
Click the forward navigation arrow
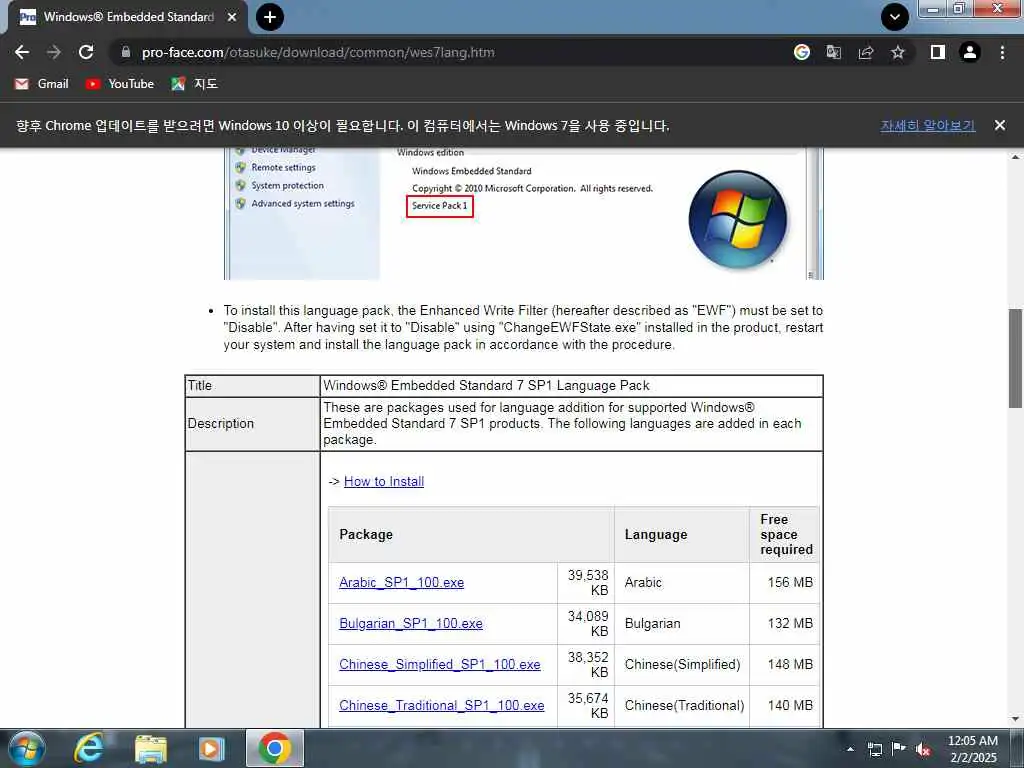[x=54, y=52]
